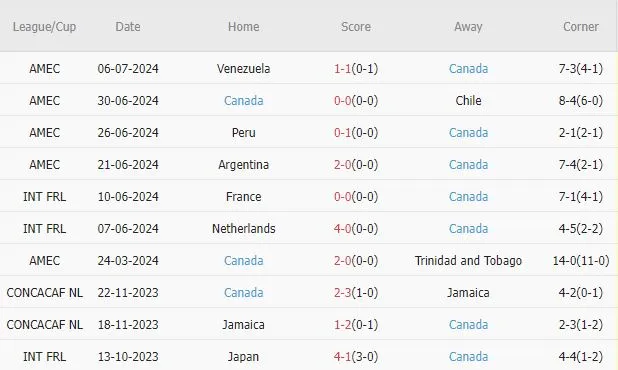Click the Canada link in Venezuela match row

(x=468, y=69)
